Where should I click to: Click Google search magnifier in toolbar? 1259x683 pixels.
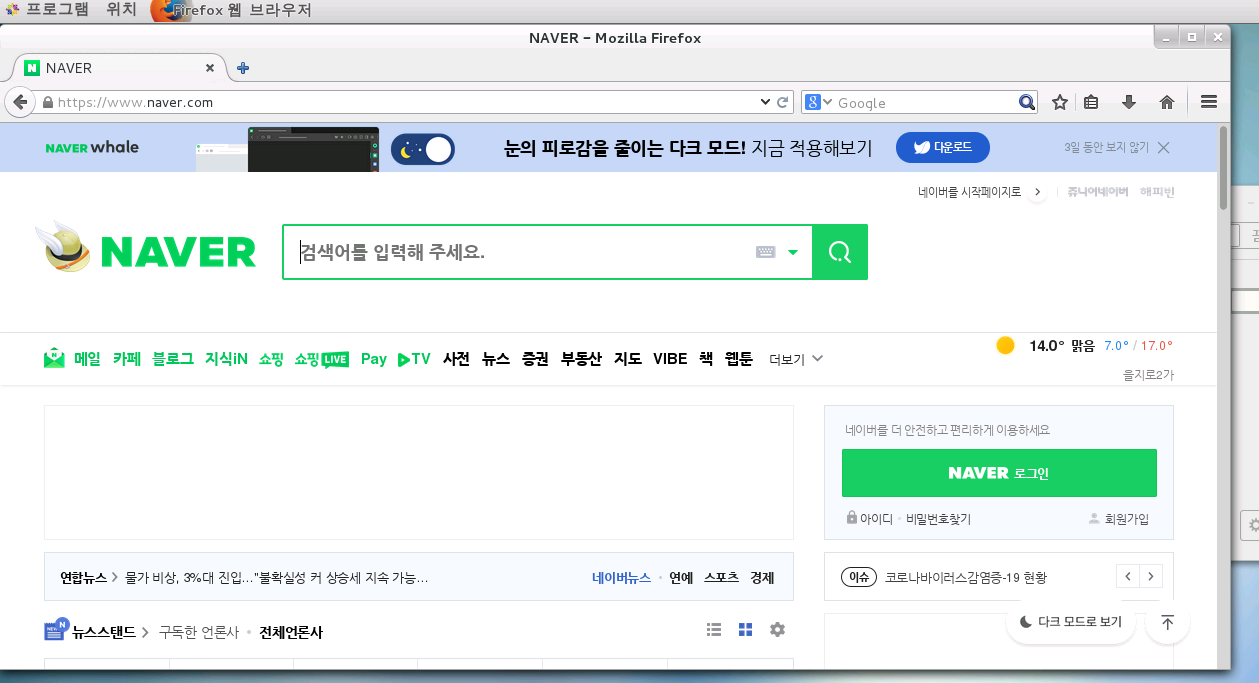click(x=1027, y=102)
